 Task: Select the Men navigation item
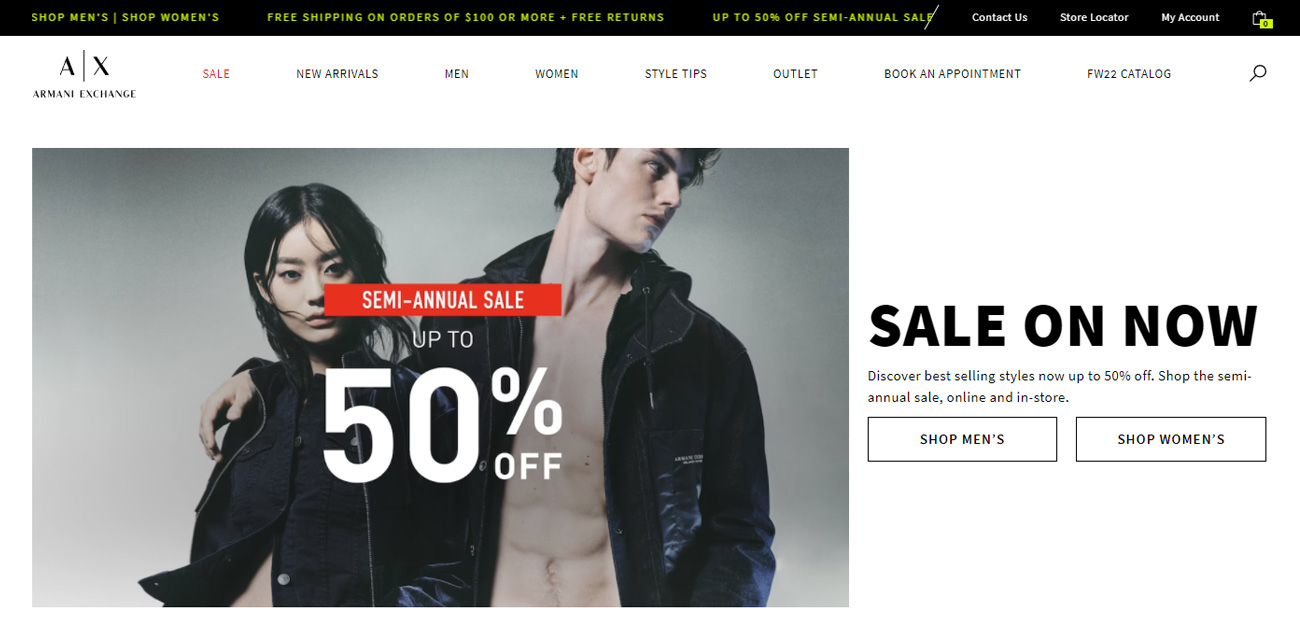tap(457, 74)
